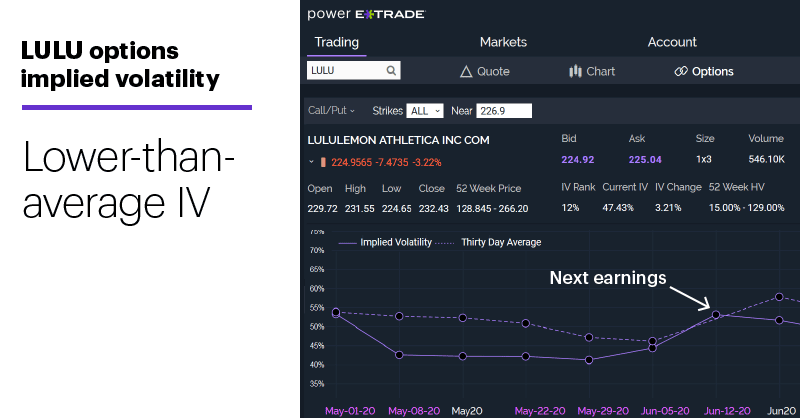
Task: Click the last price 224.9565
Action: [352, 162]
